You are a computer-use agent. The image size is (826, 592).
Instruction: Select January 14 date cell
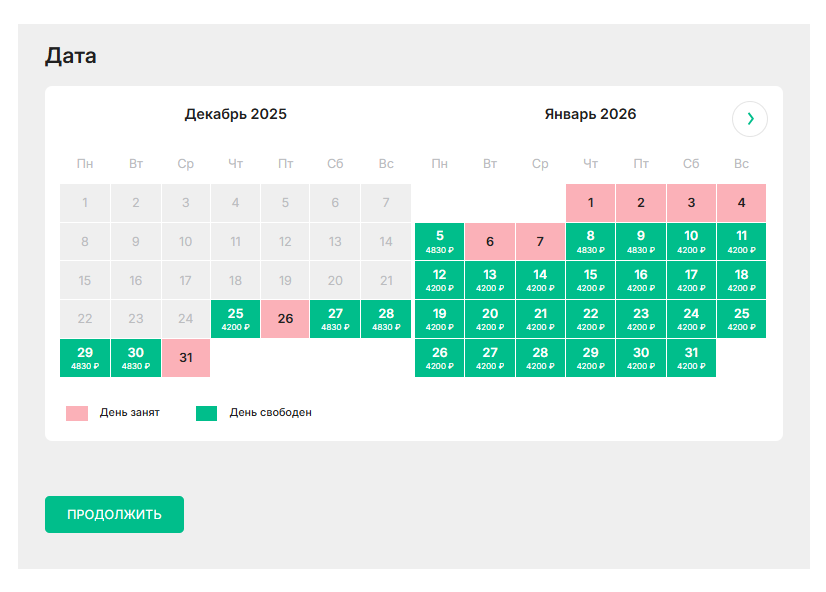click(x=540, y=280)
